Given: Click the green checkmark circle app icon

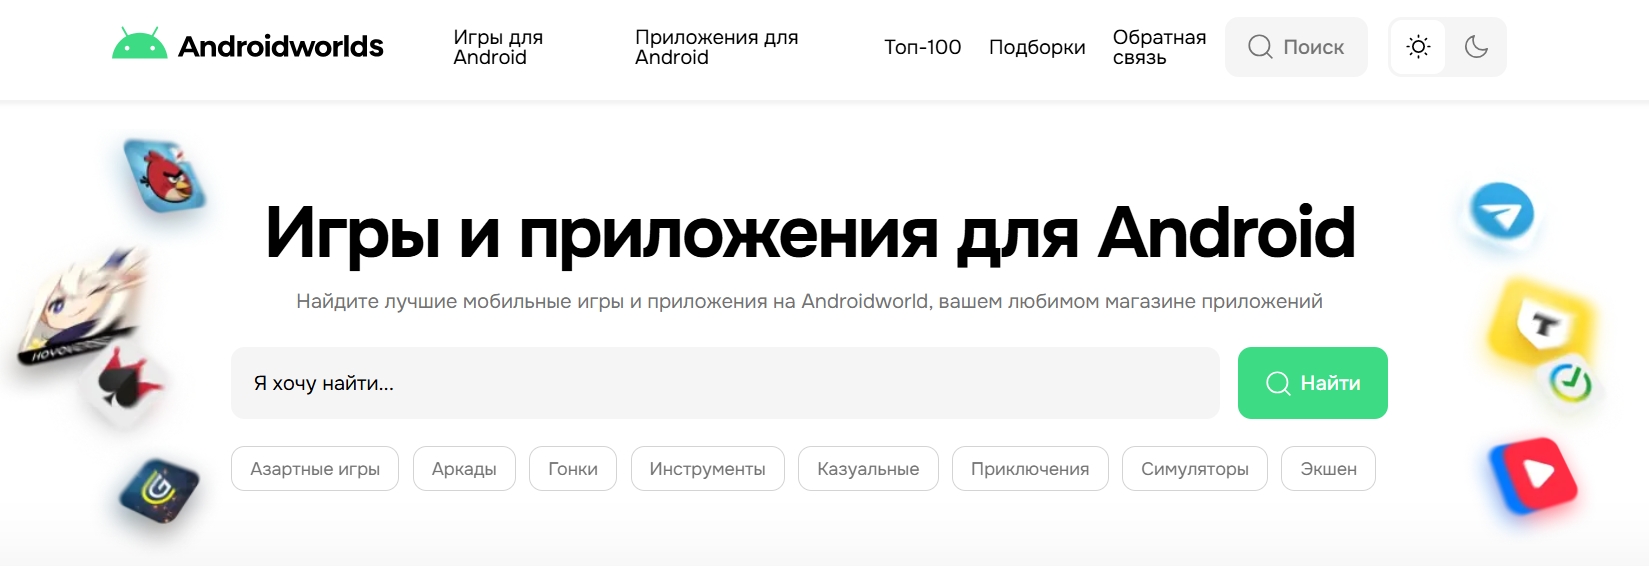Looking at the screenshot, I should coord(1570,381).
